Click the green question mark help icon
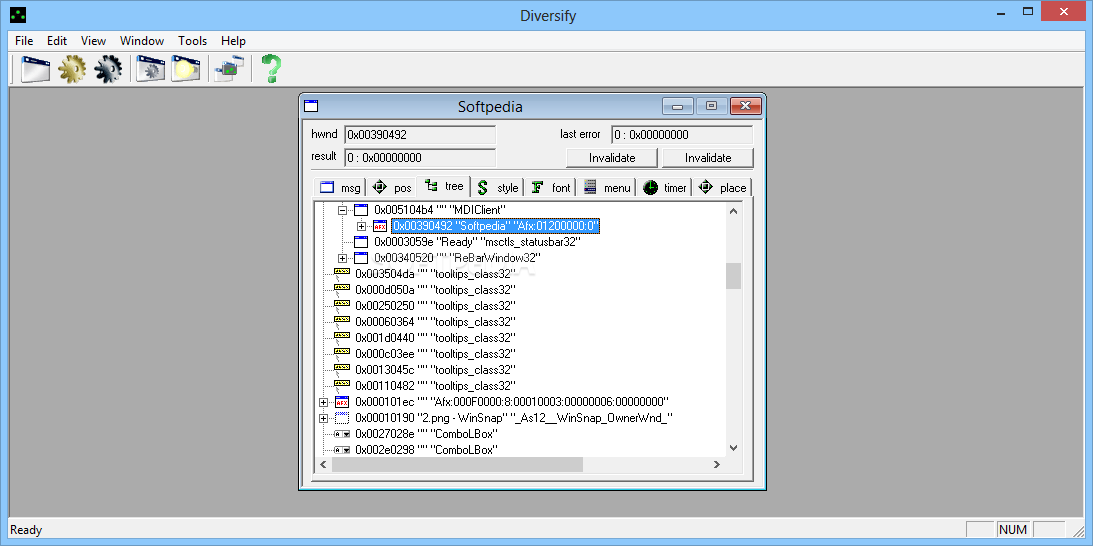The width and height of the screenshot is (1093, 546). [x=271, y=68]
